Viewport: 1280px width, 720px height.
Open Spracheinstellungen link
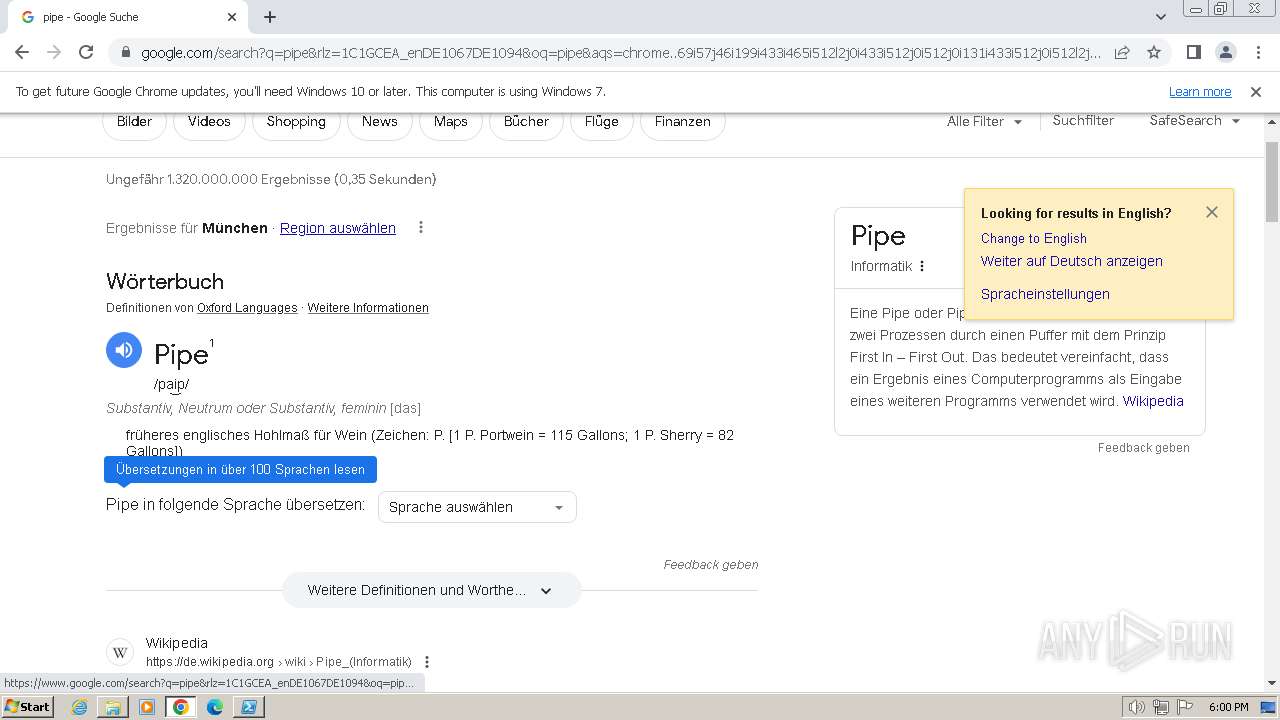(x=1045, y=294)
